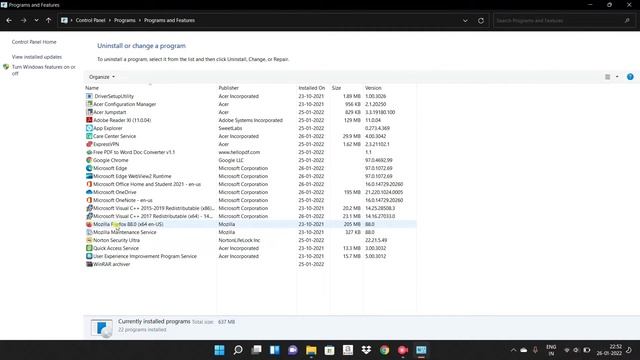Click the www.hellopdf.com publisher cell

tap(239, 152)
